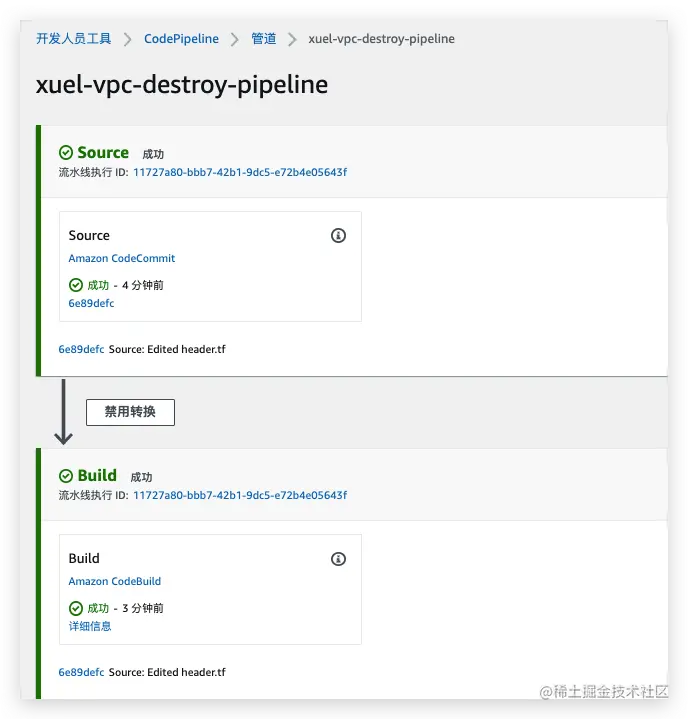Screen dimensions: 688x719
Task: Open commit 6e89defc inside the Source card
Action: pos(91,303)
